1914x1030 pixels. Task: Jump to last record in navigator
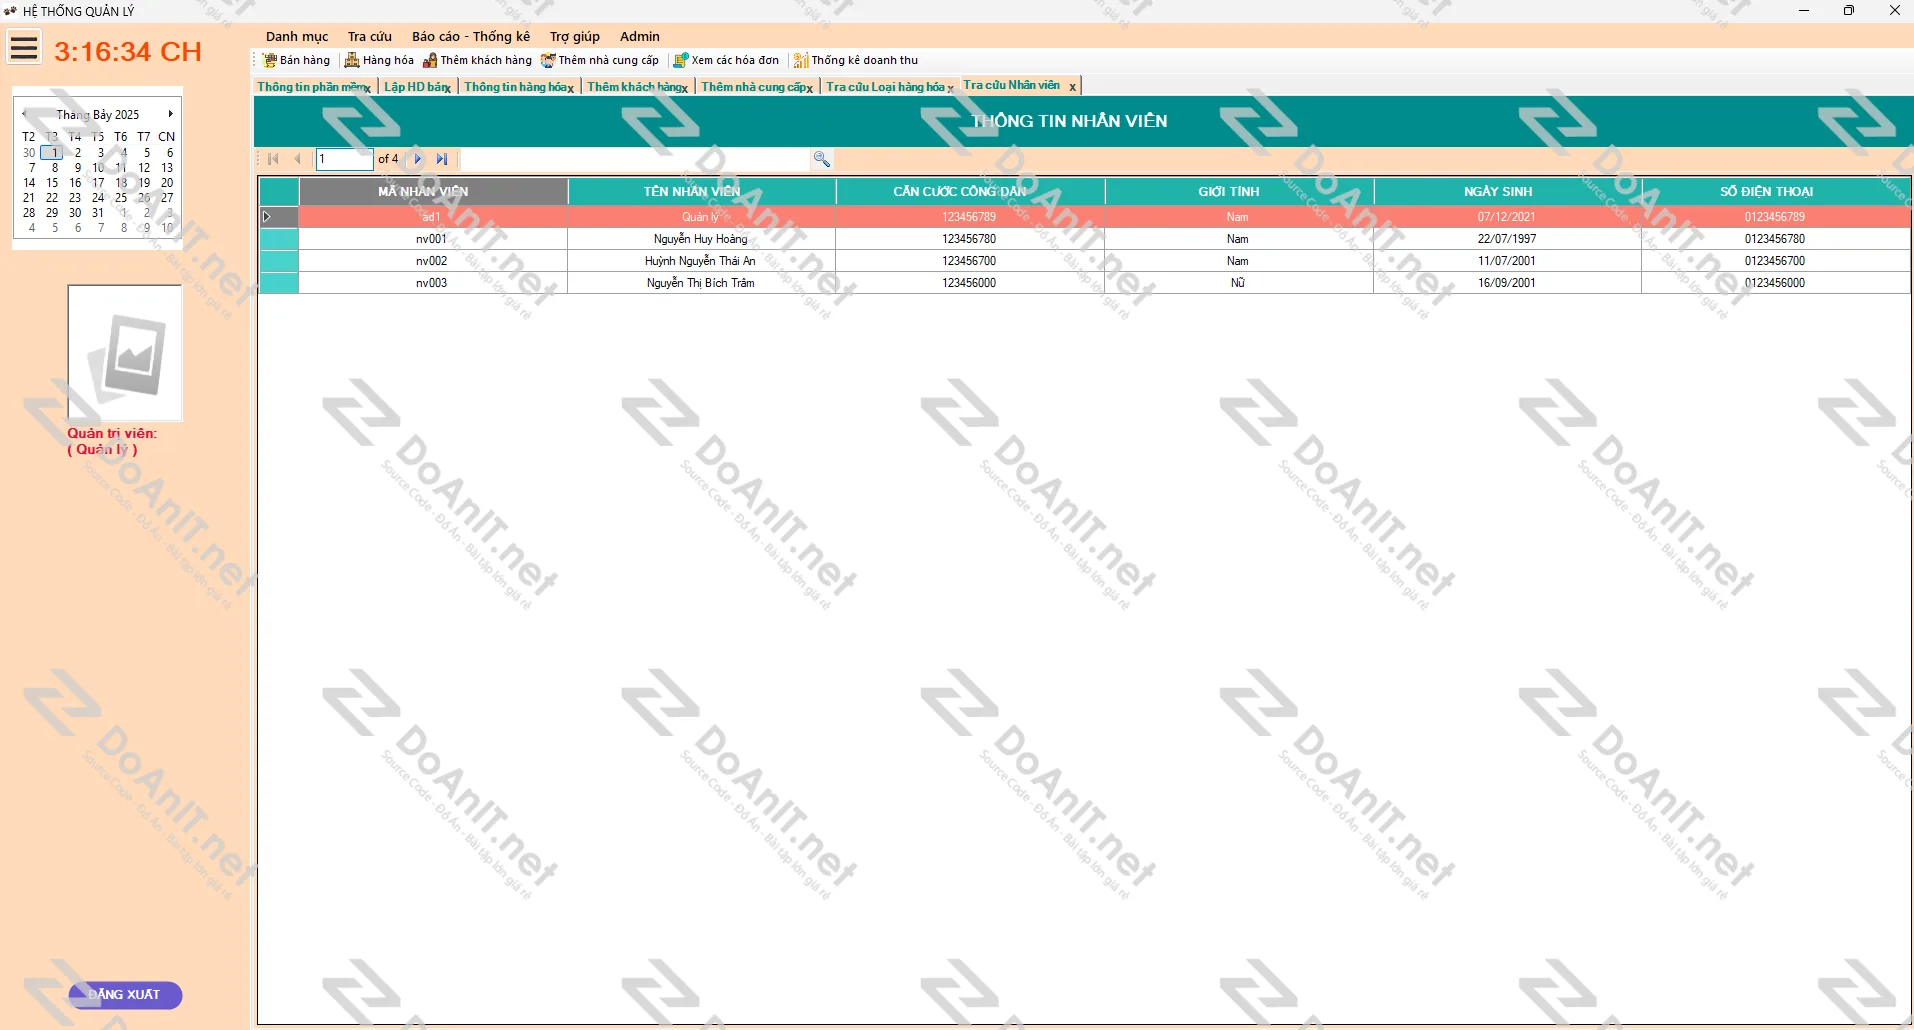[442, 159]
